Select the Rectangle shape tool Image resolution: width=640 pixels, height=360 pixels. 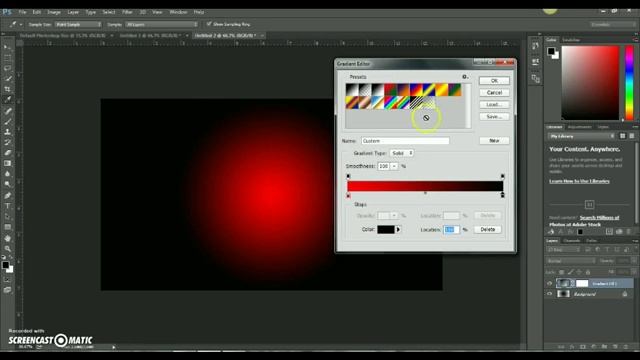7,227
